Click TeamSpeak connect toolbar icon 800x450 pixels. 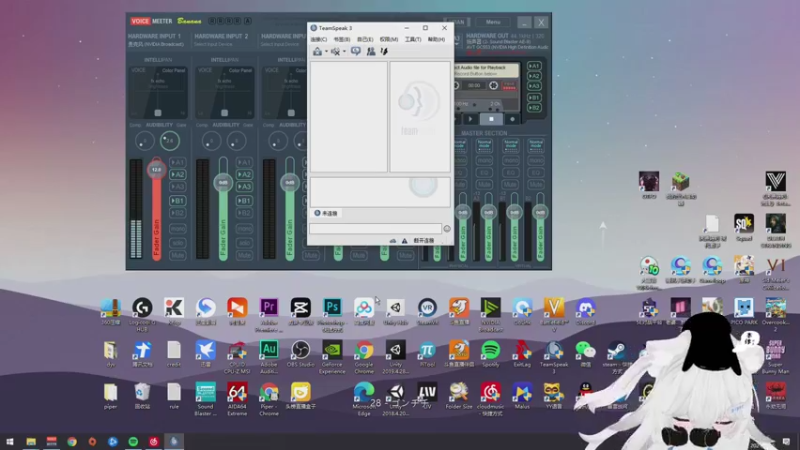[x=317, y=52]
